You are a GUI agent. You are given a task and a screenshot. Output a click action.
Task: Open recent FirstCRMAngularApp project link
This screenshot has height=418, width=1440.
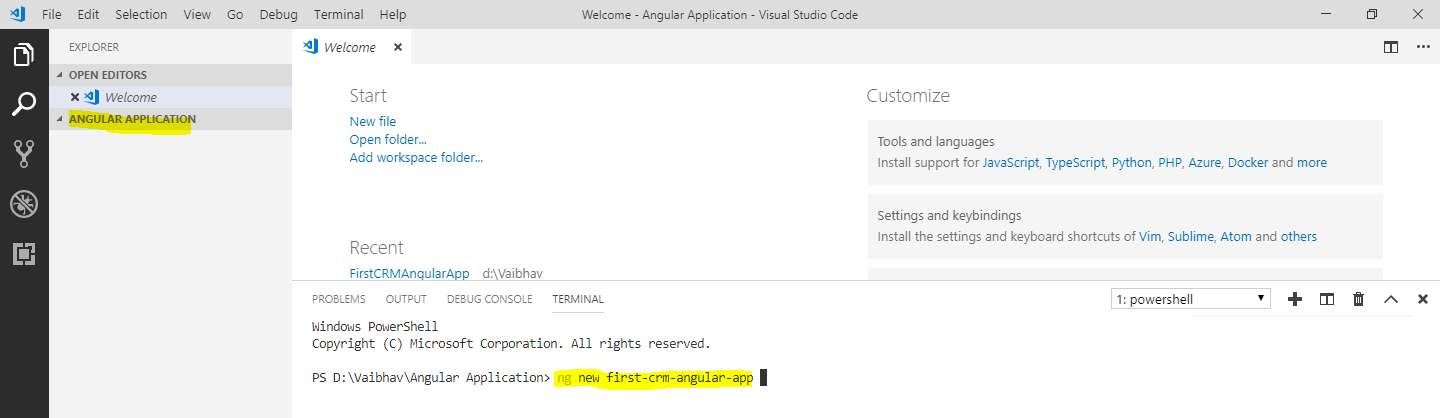[409, 272]
